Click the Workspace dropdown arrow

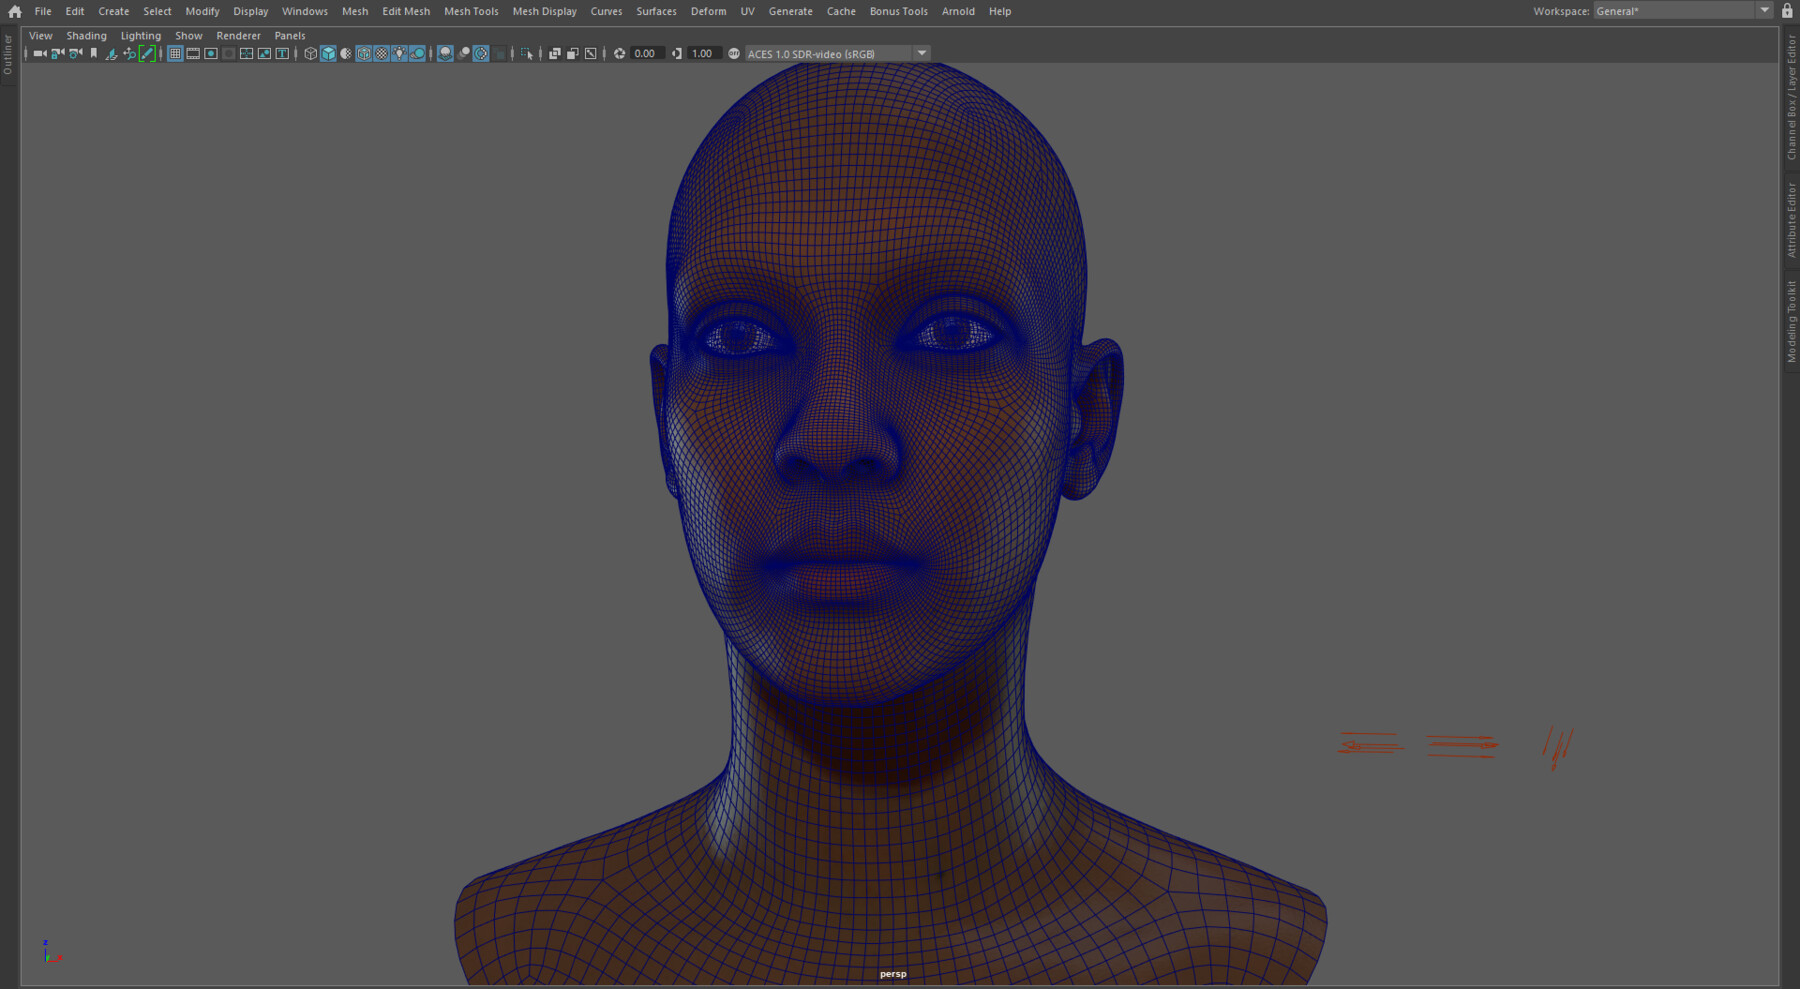pos(1764,11)
